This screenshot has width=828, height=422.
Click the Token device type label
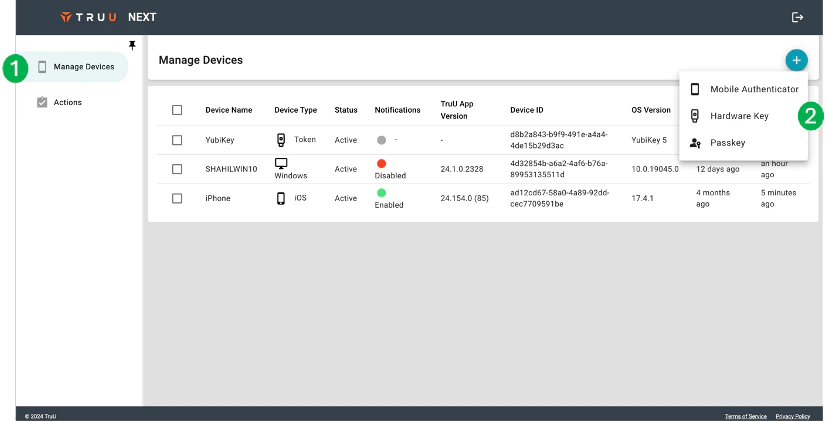[x=305, y=139]
